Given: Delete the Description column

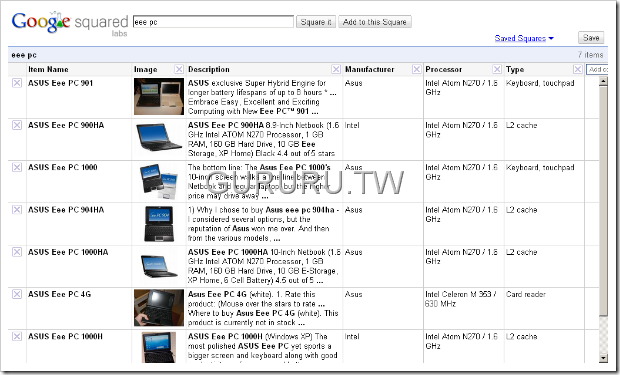Looking at the screenshot, I should (336, 69).
